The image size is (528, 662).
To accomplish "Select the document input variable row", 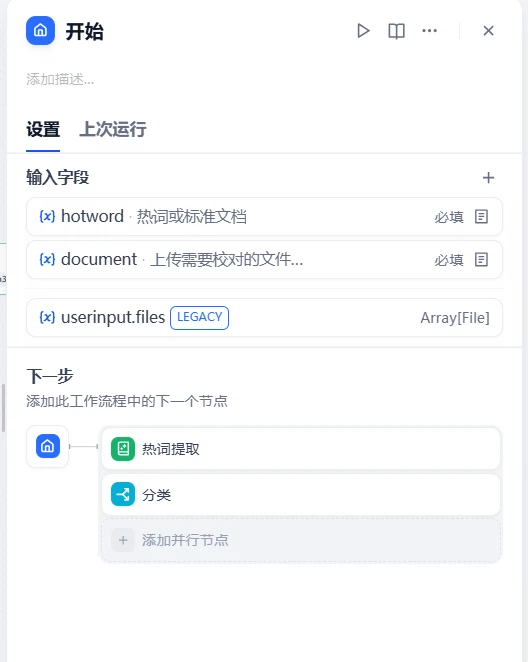I will tap(264, 260).
